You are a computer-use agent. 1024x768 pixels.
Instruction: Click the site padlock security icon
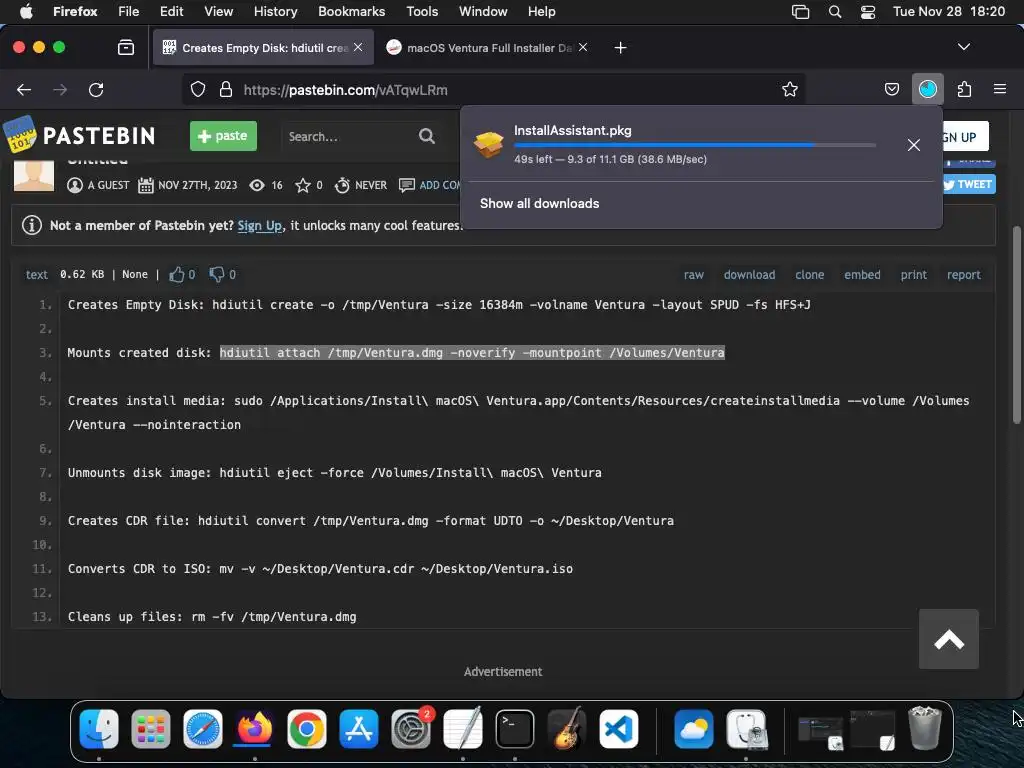226,89
